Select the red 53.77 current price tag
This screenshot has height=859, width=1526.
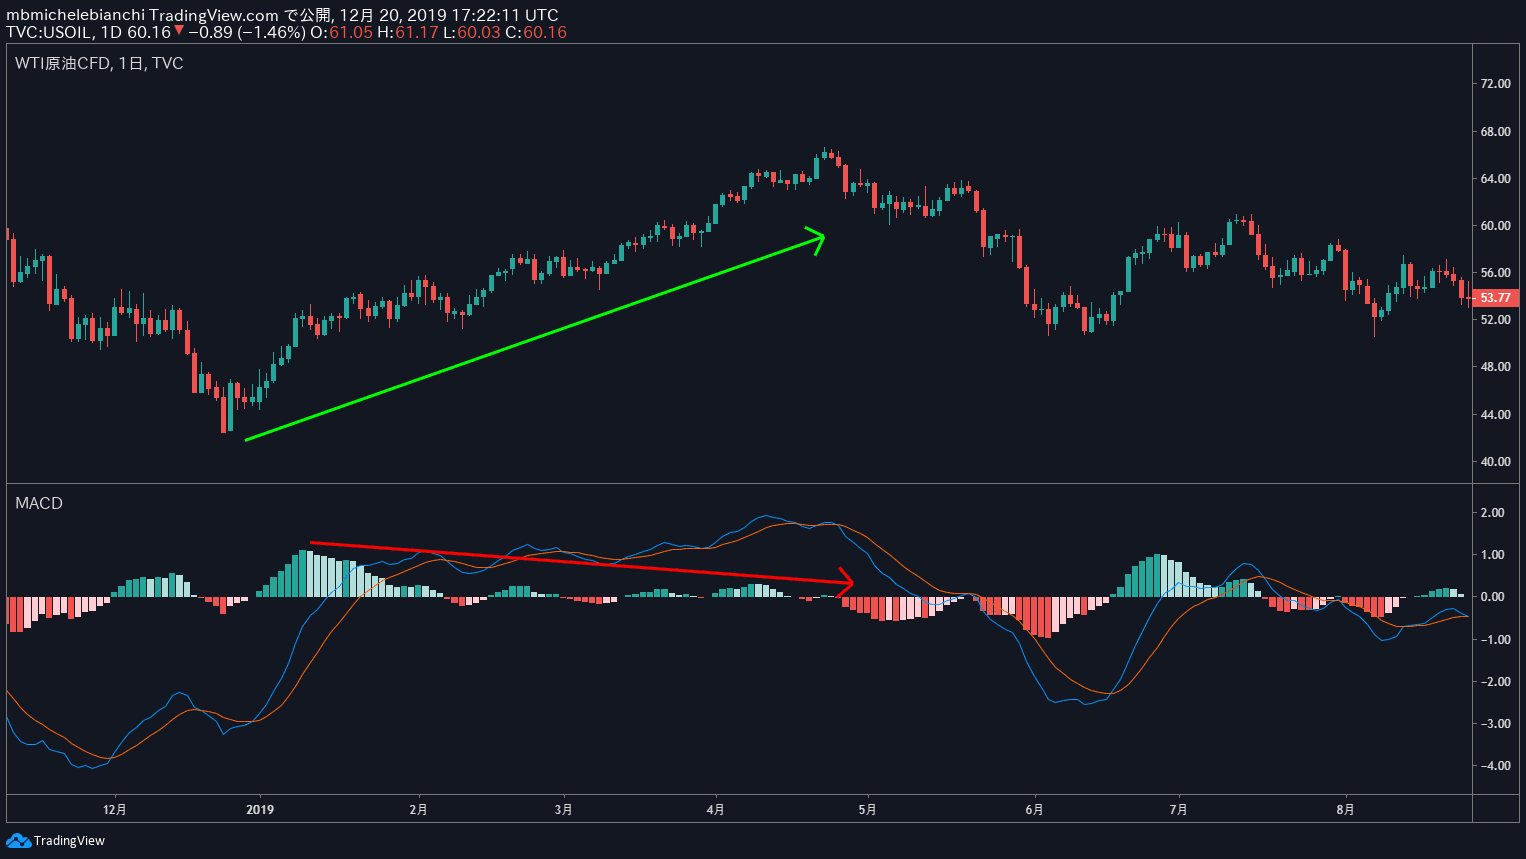pyautogui.click(x=1495, y=298)
